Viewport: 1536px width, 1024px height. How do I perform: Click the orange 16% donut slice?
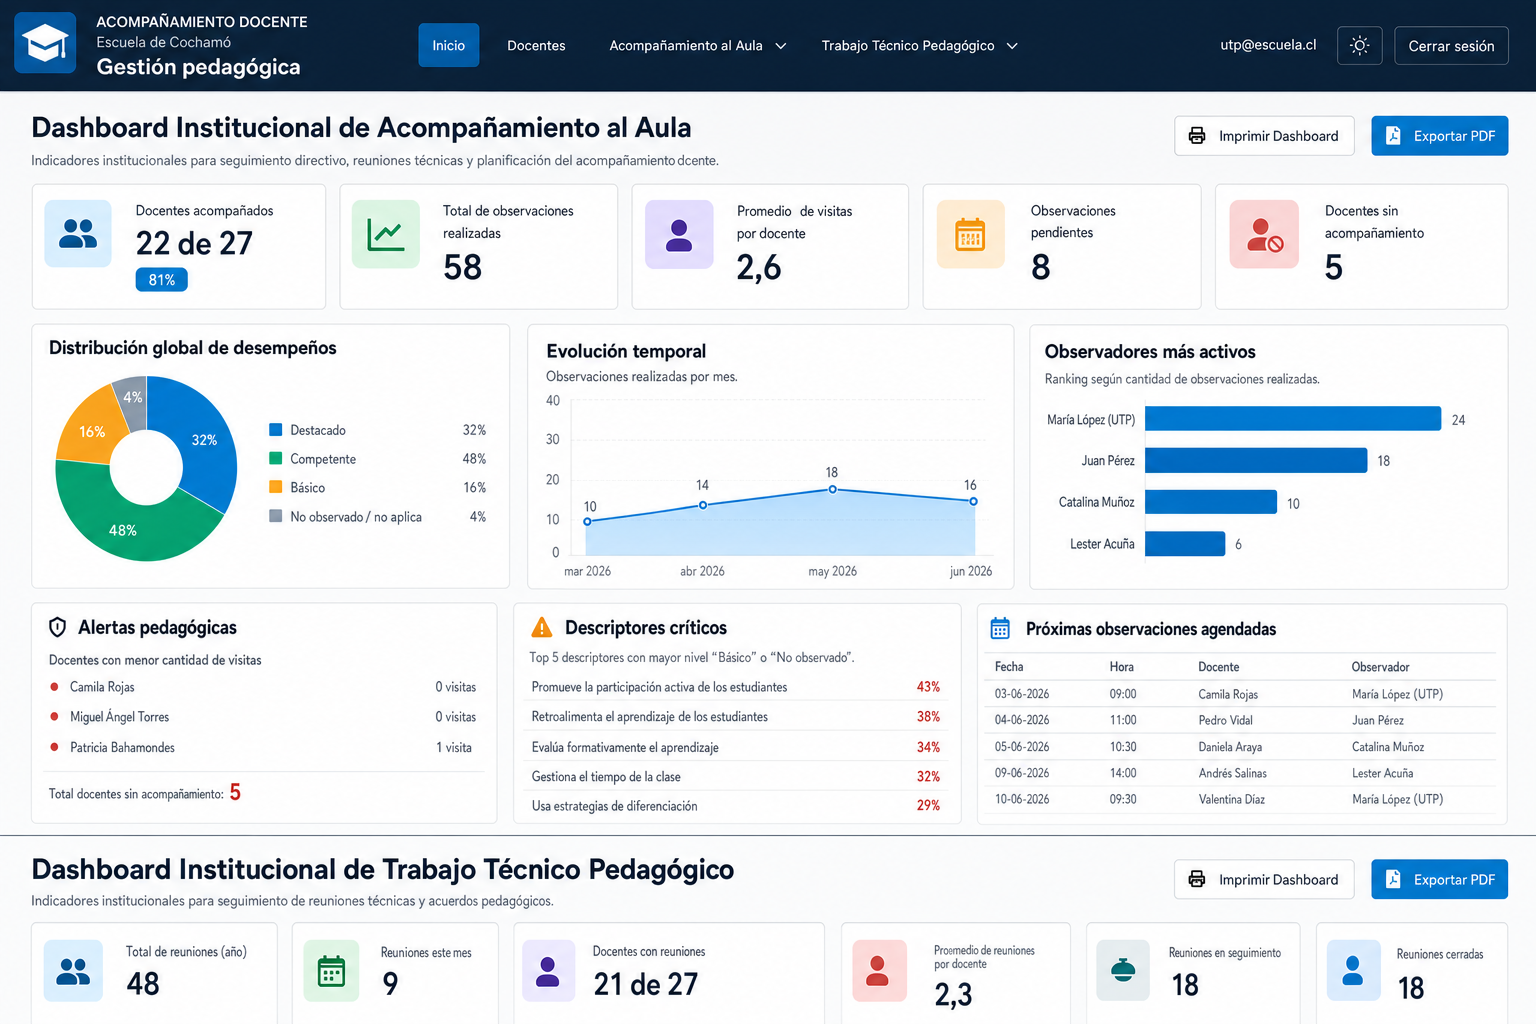tap(93, 431)
